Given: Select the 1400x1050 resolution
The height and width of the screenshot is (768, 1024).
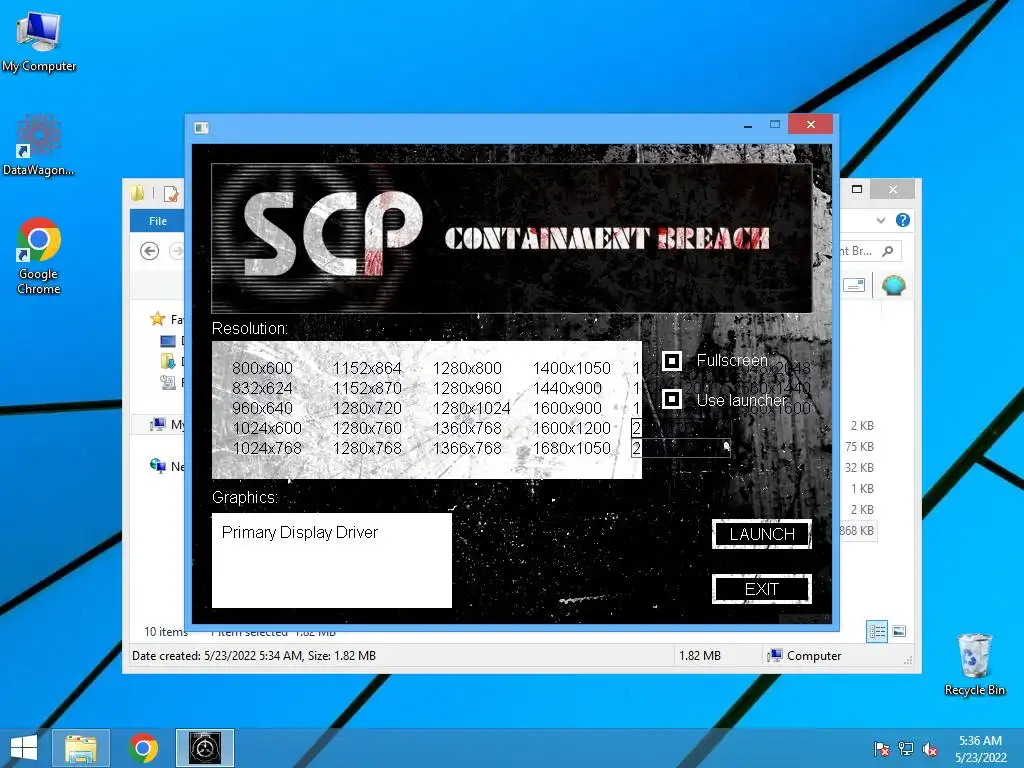Looking at the screenshot, I should (571, 368).
